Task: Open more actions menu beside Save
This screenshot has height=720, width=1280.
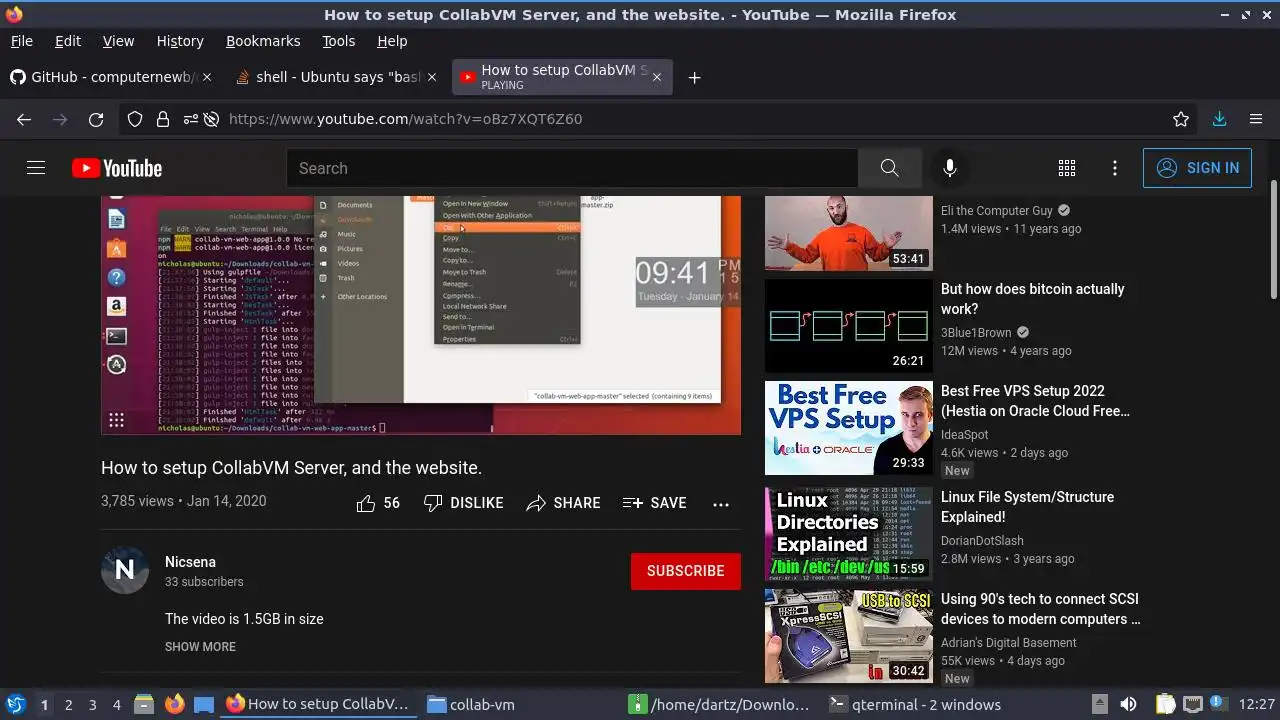Action: [721, 504]
